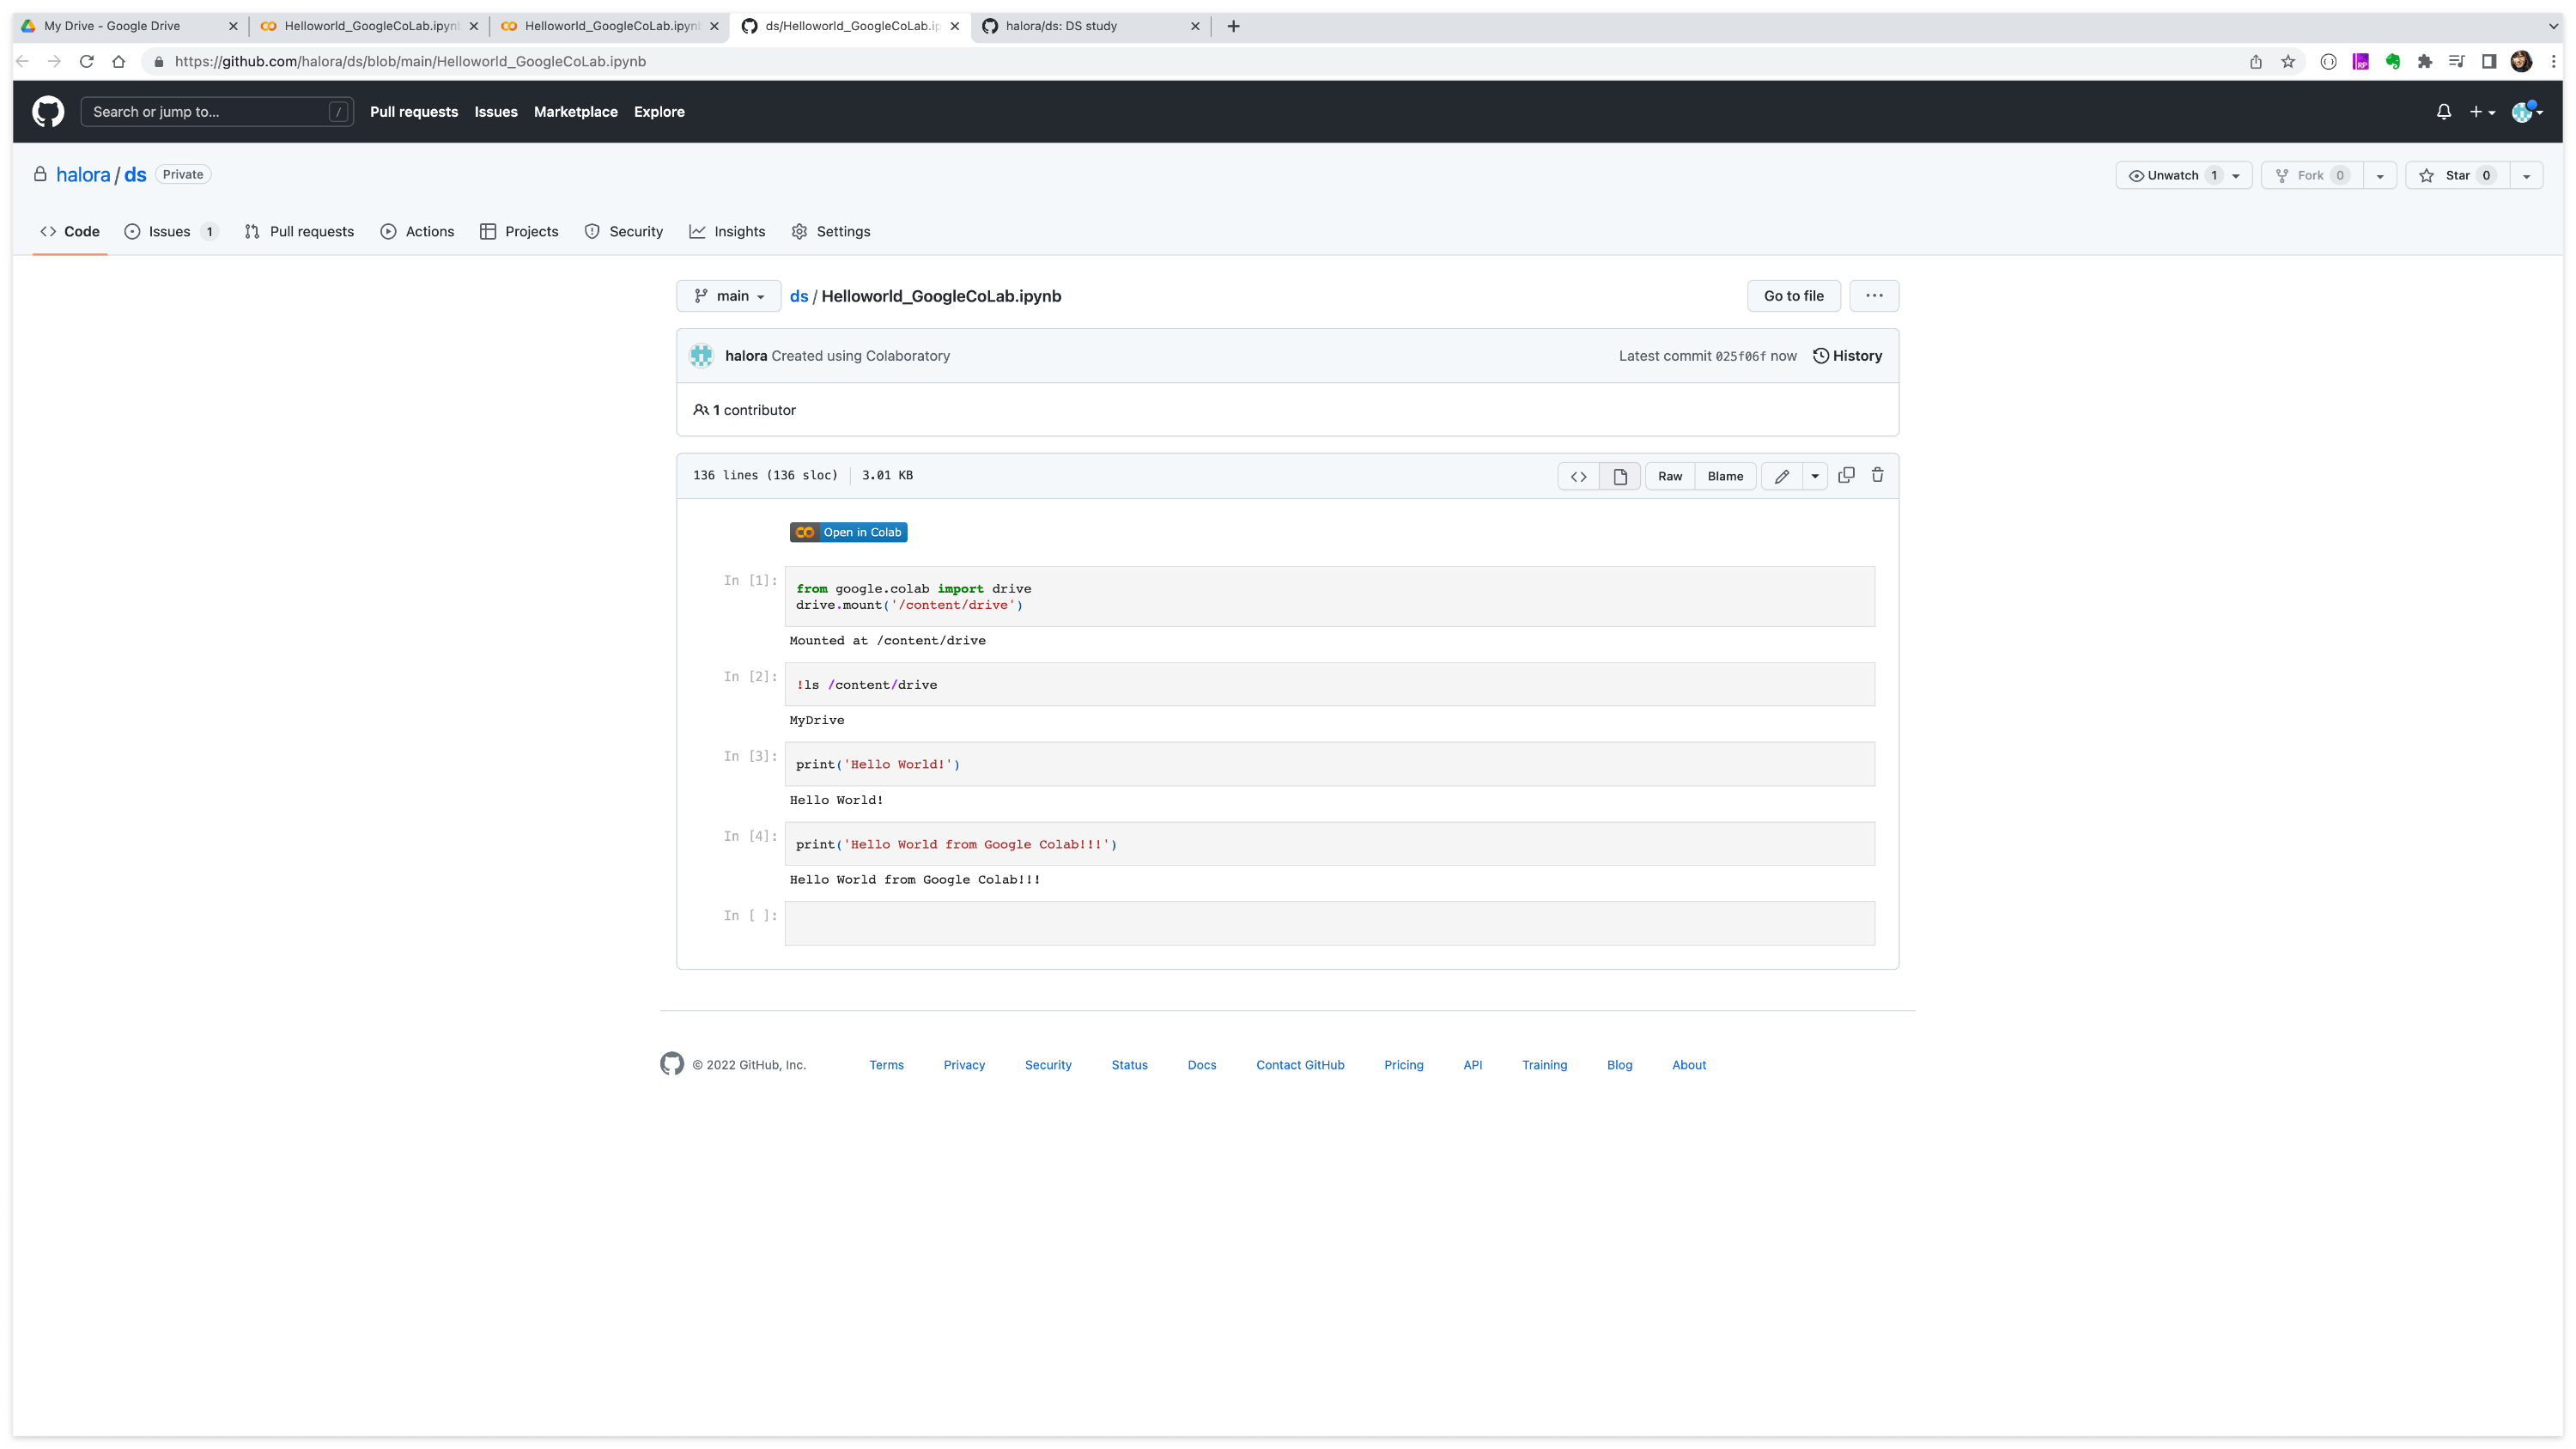Screen dimensions: 2576x1449
Task: Open the user avatar menu in header
Action: (x=2526, y=112)
